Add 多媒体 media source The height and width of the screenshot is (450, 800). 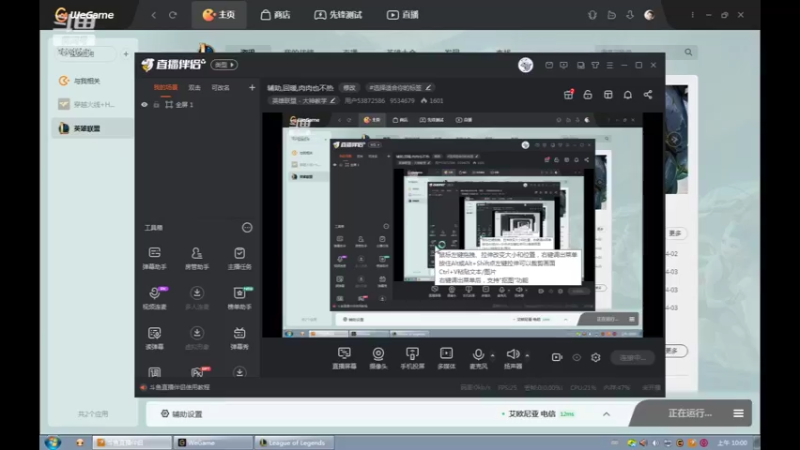(446, 358)
